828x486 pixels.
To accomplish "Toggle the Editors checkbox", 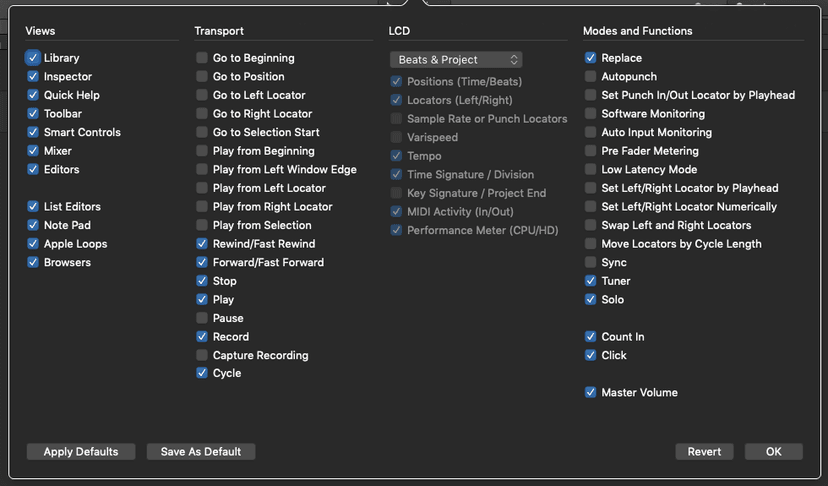I will click(x=33, y=169).
